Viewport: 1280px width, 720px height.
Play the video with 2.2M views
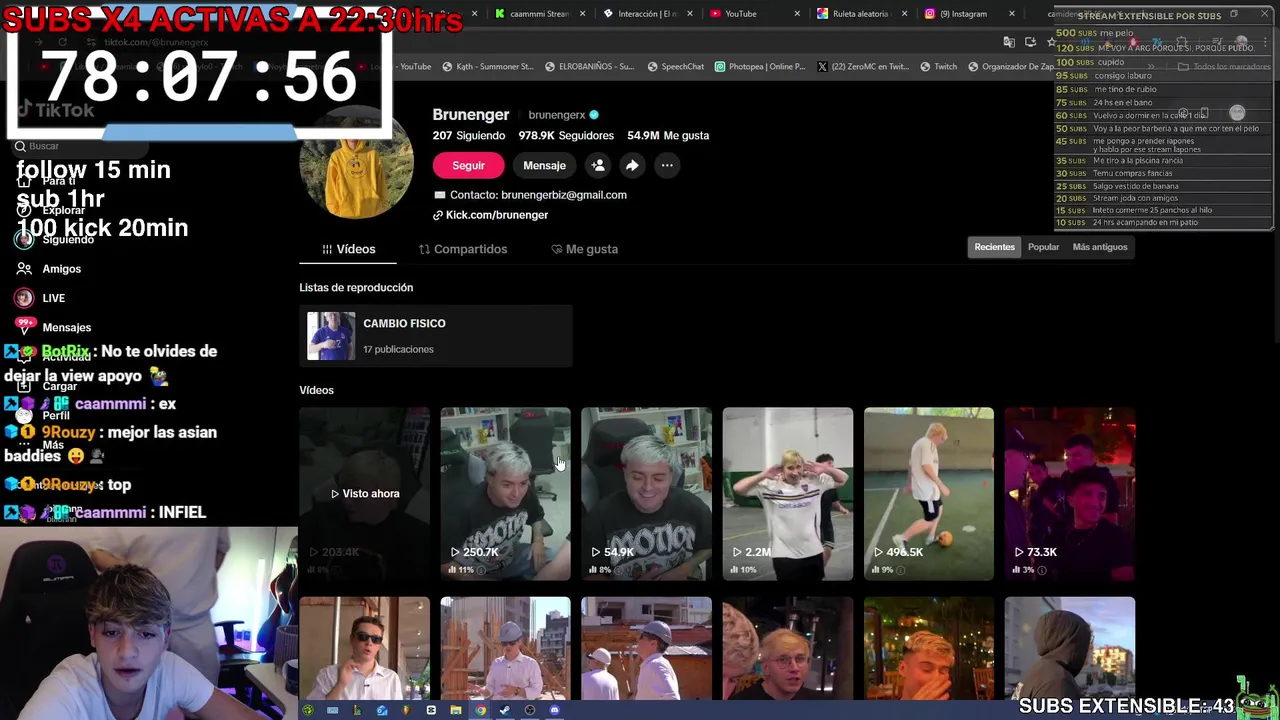point(787,493)
